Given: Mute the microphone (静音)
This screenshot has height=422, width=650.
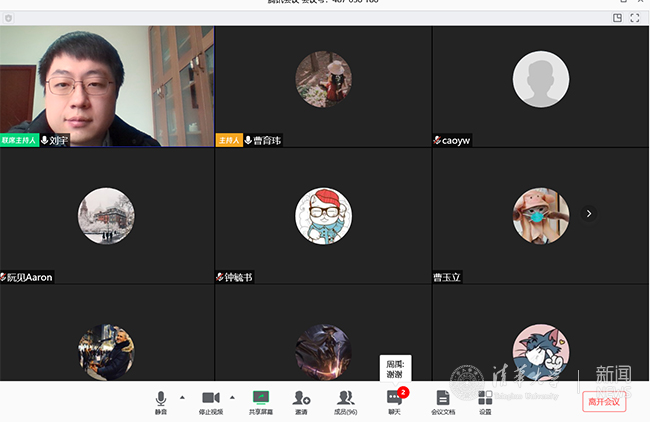Looking at the screenshot, I should pos(161,401).
